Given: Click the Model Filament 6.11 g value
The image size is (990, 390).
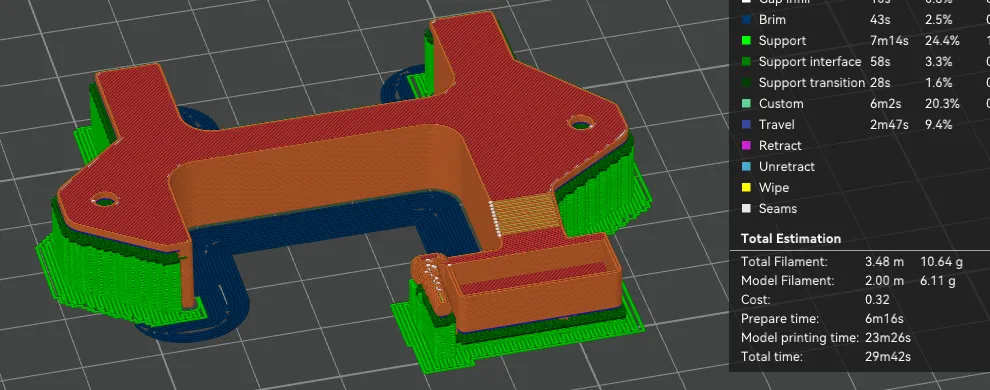Looking at the screenshot, I should click(x=938, y=280).
